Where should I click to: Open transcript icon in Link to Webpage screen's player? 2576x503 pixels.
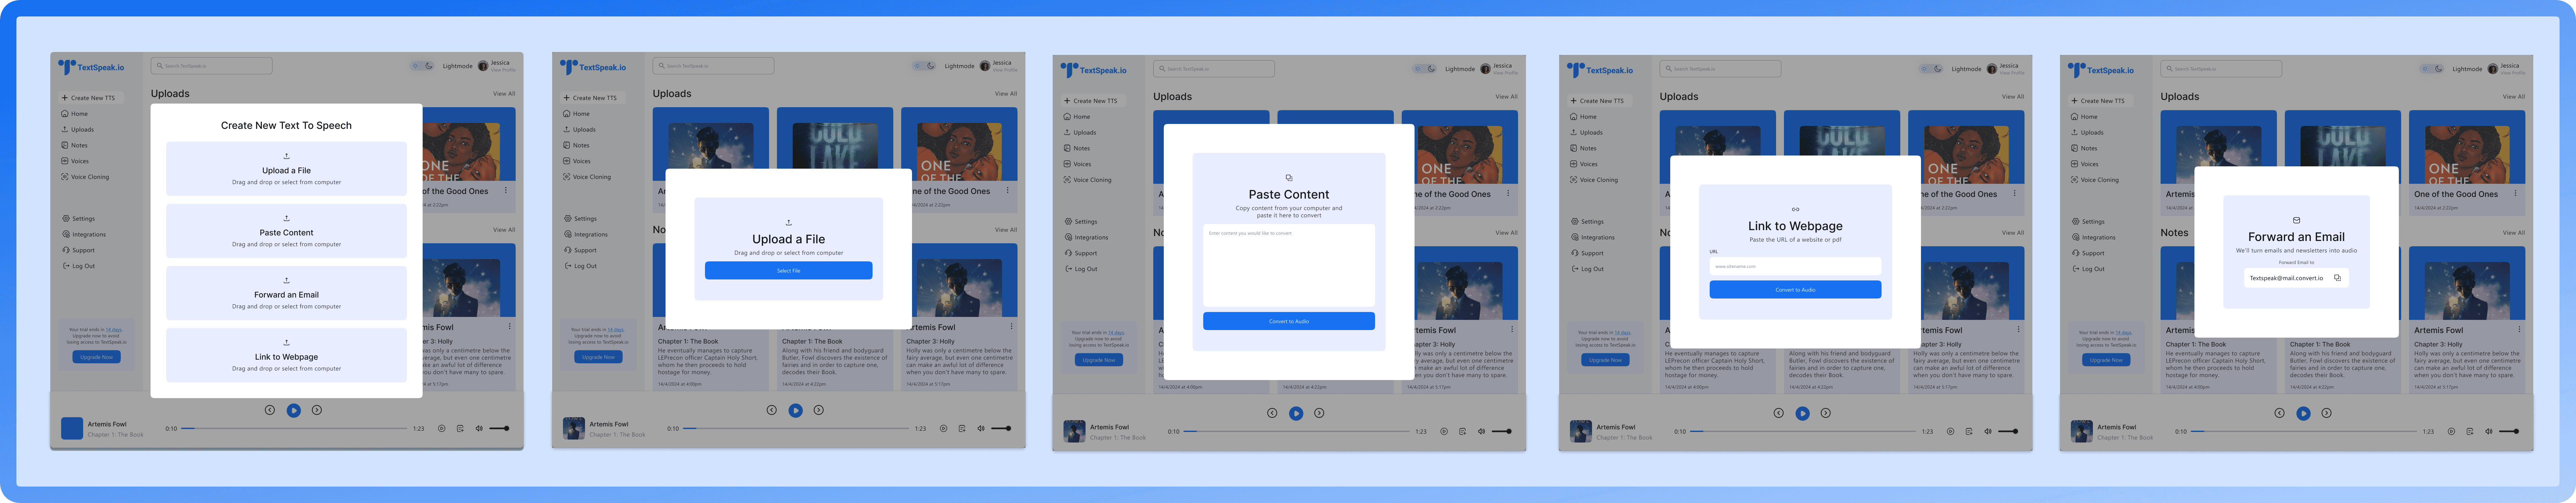(x=1969, y=431)
